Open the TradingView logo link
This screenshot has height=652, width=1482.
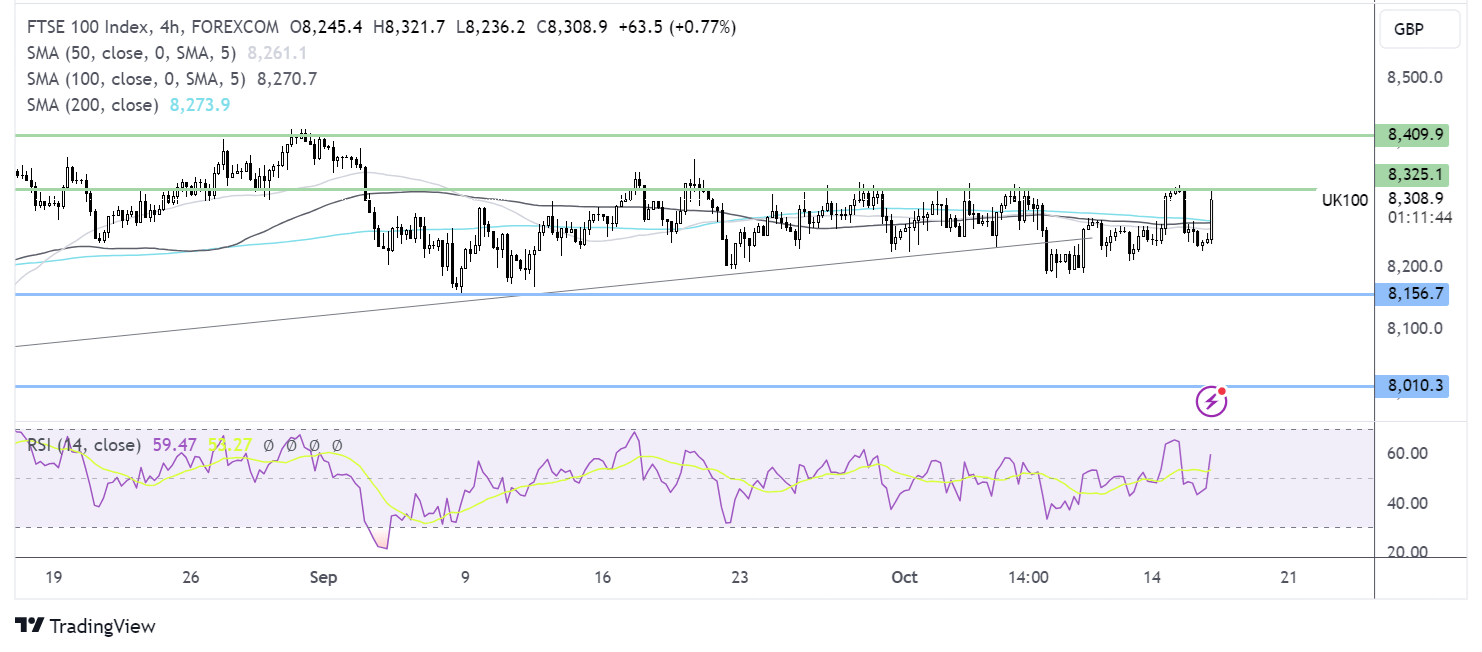(87, 626)
